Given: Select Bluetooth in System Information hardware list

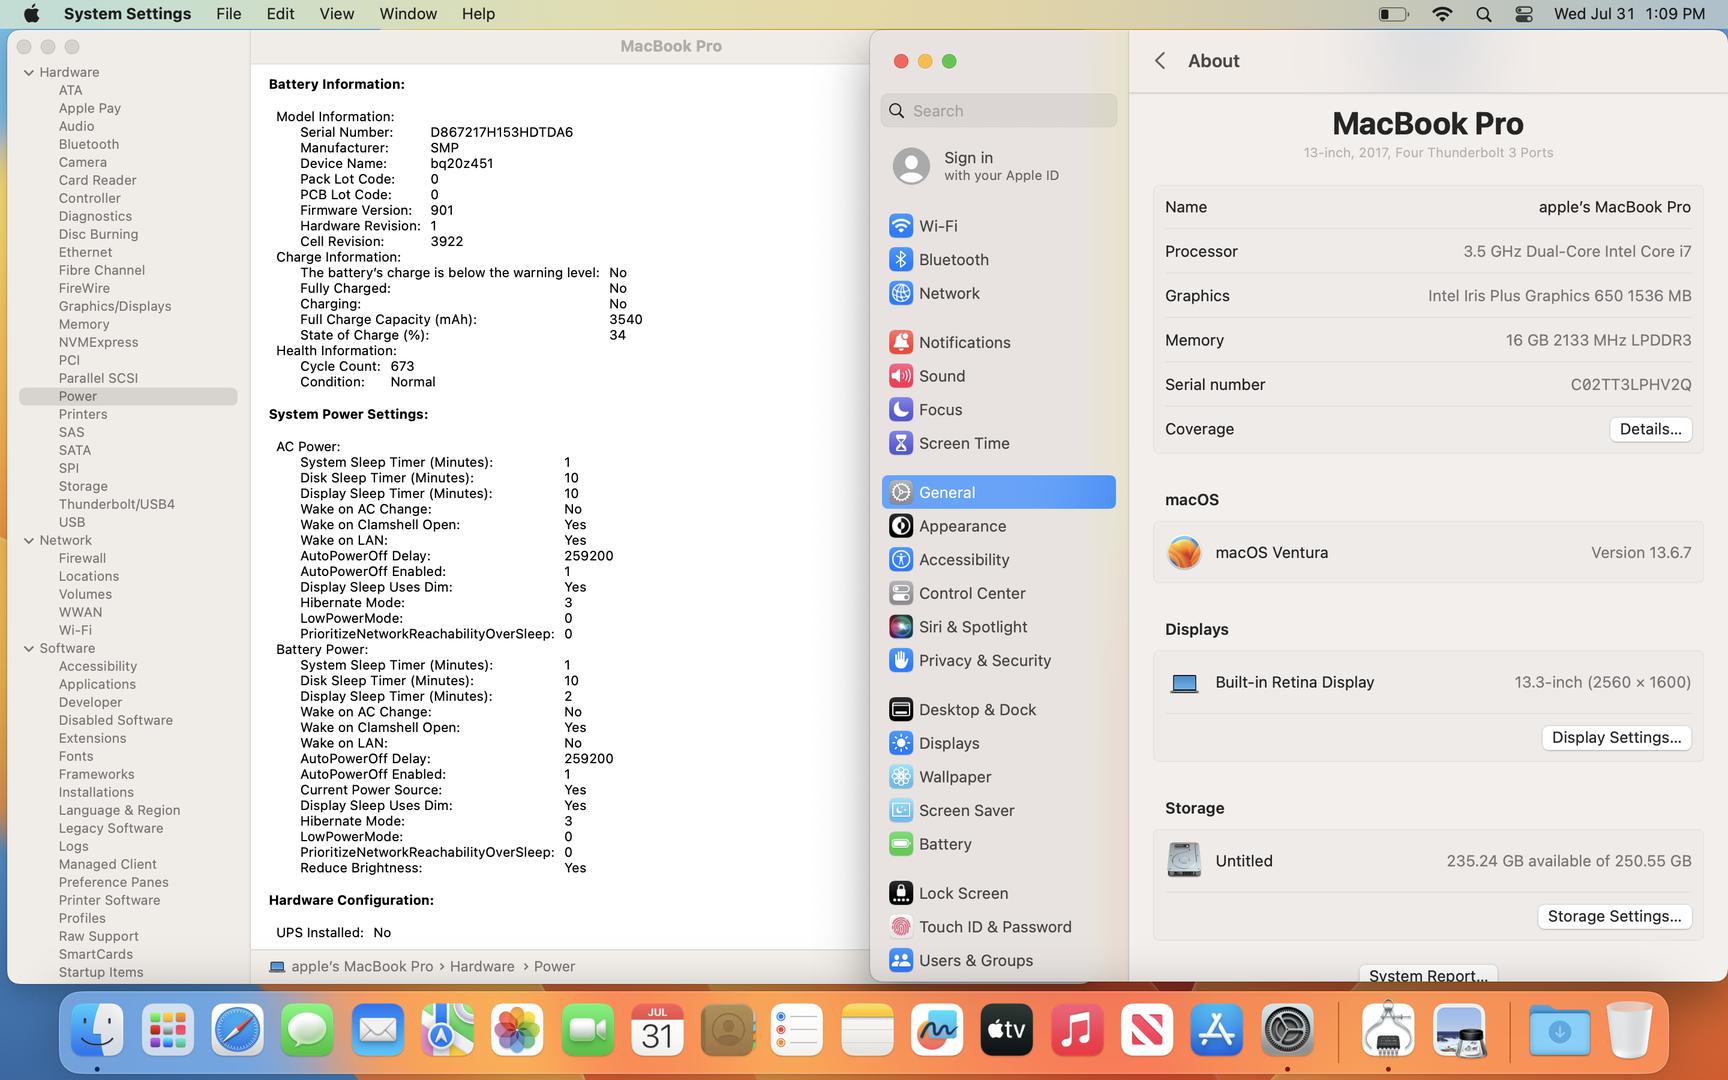Looking at the screenshot, I should click(88, 144).
